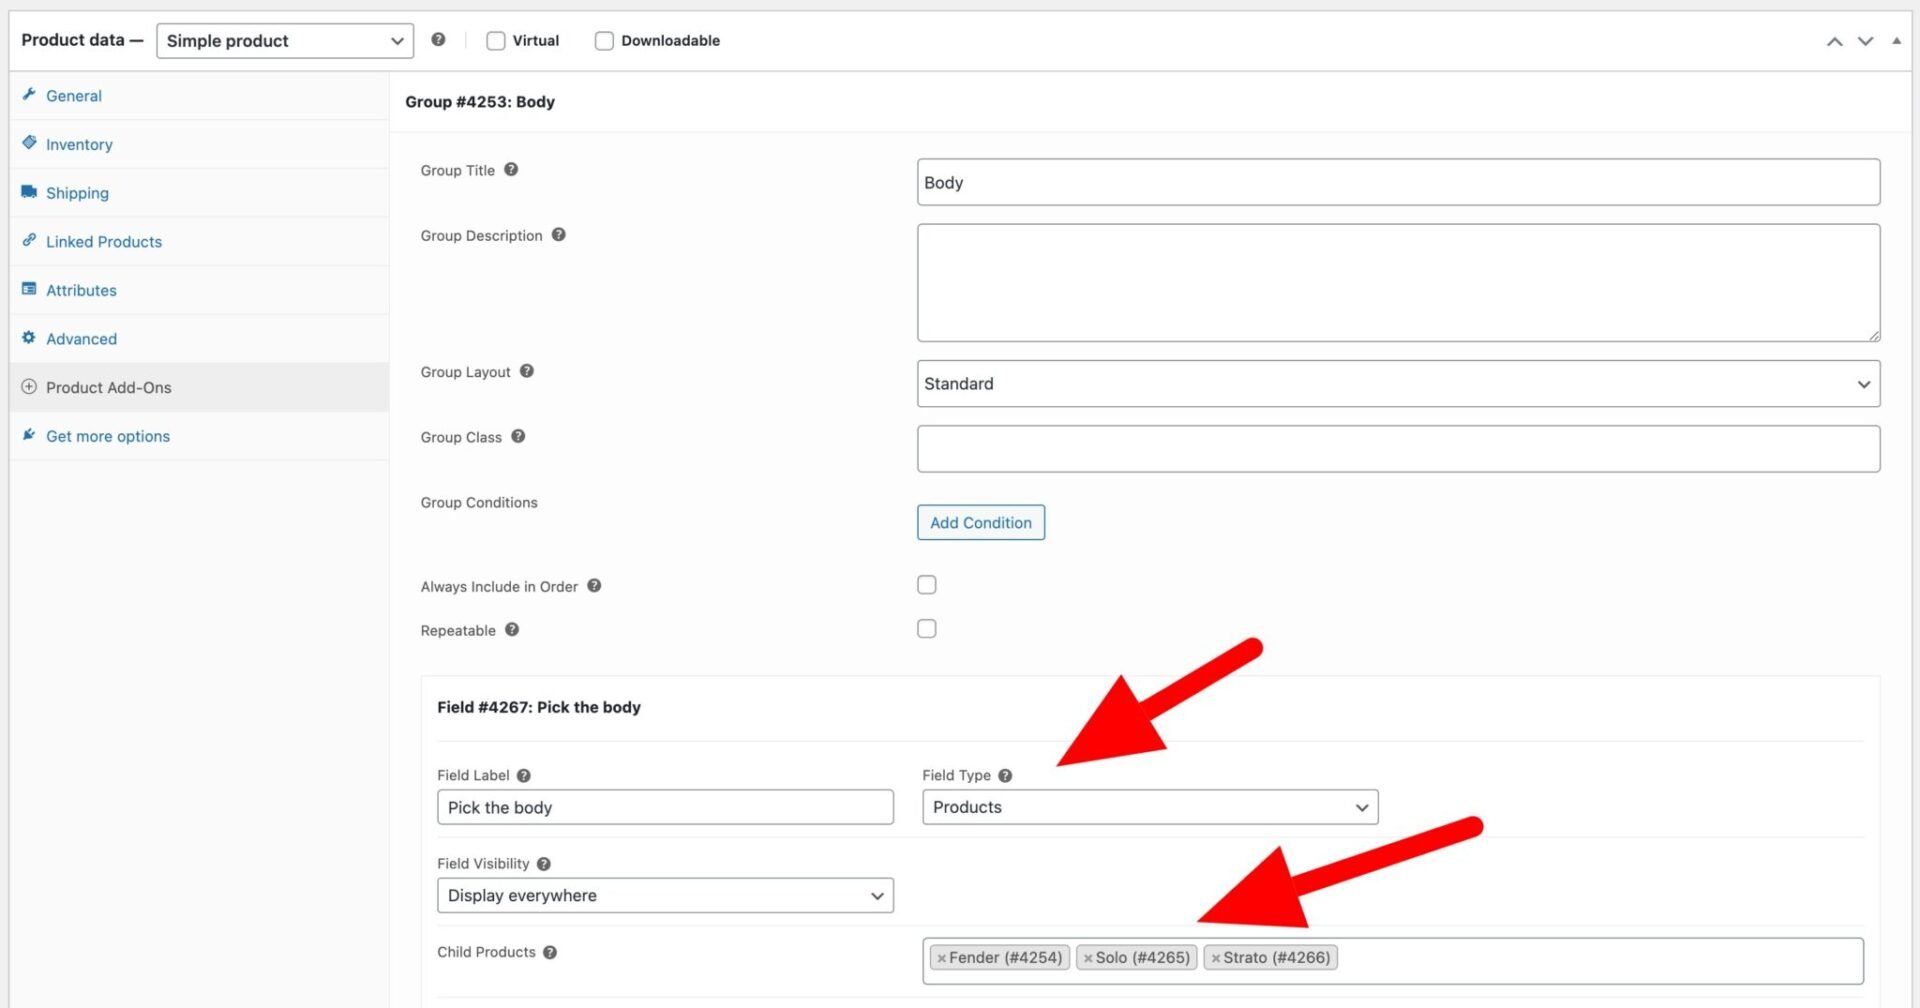Remove Solo (#4265) child product
The width and height of the screenshot is (1920, 1008).
[x=1088, y=958]
